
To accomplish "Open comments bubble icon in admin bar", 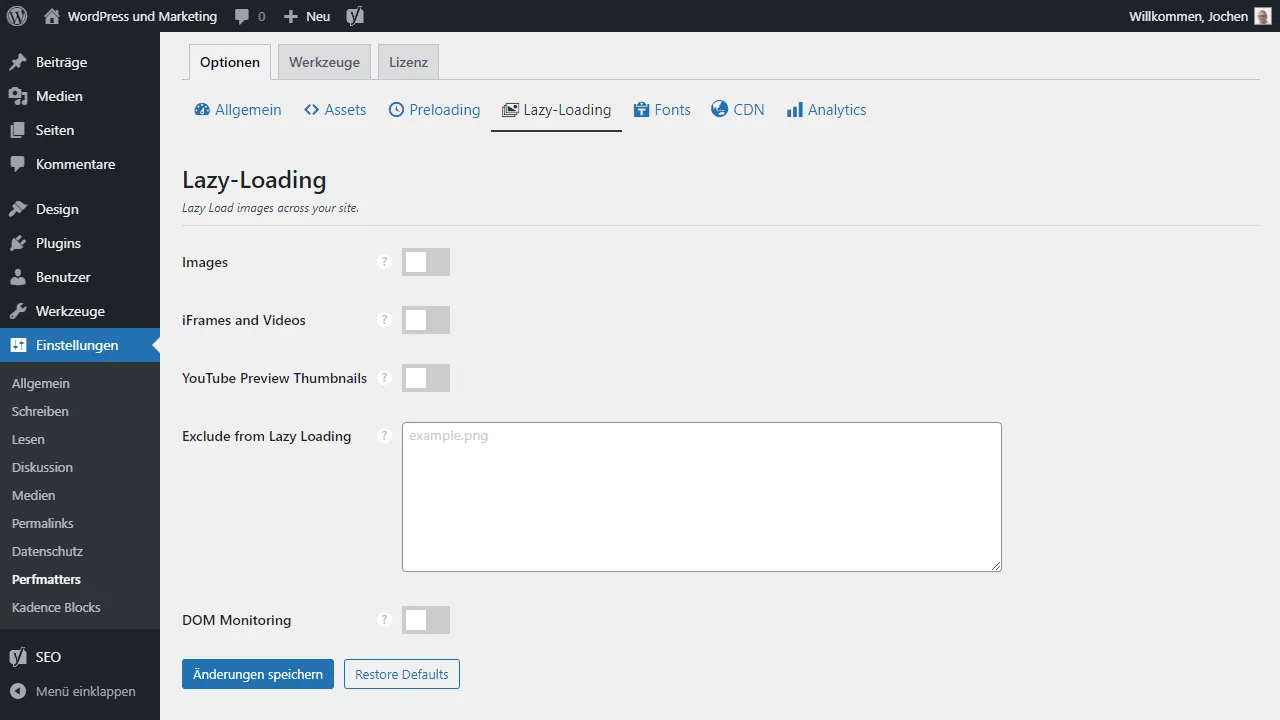I will [242, 17].
